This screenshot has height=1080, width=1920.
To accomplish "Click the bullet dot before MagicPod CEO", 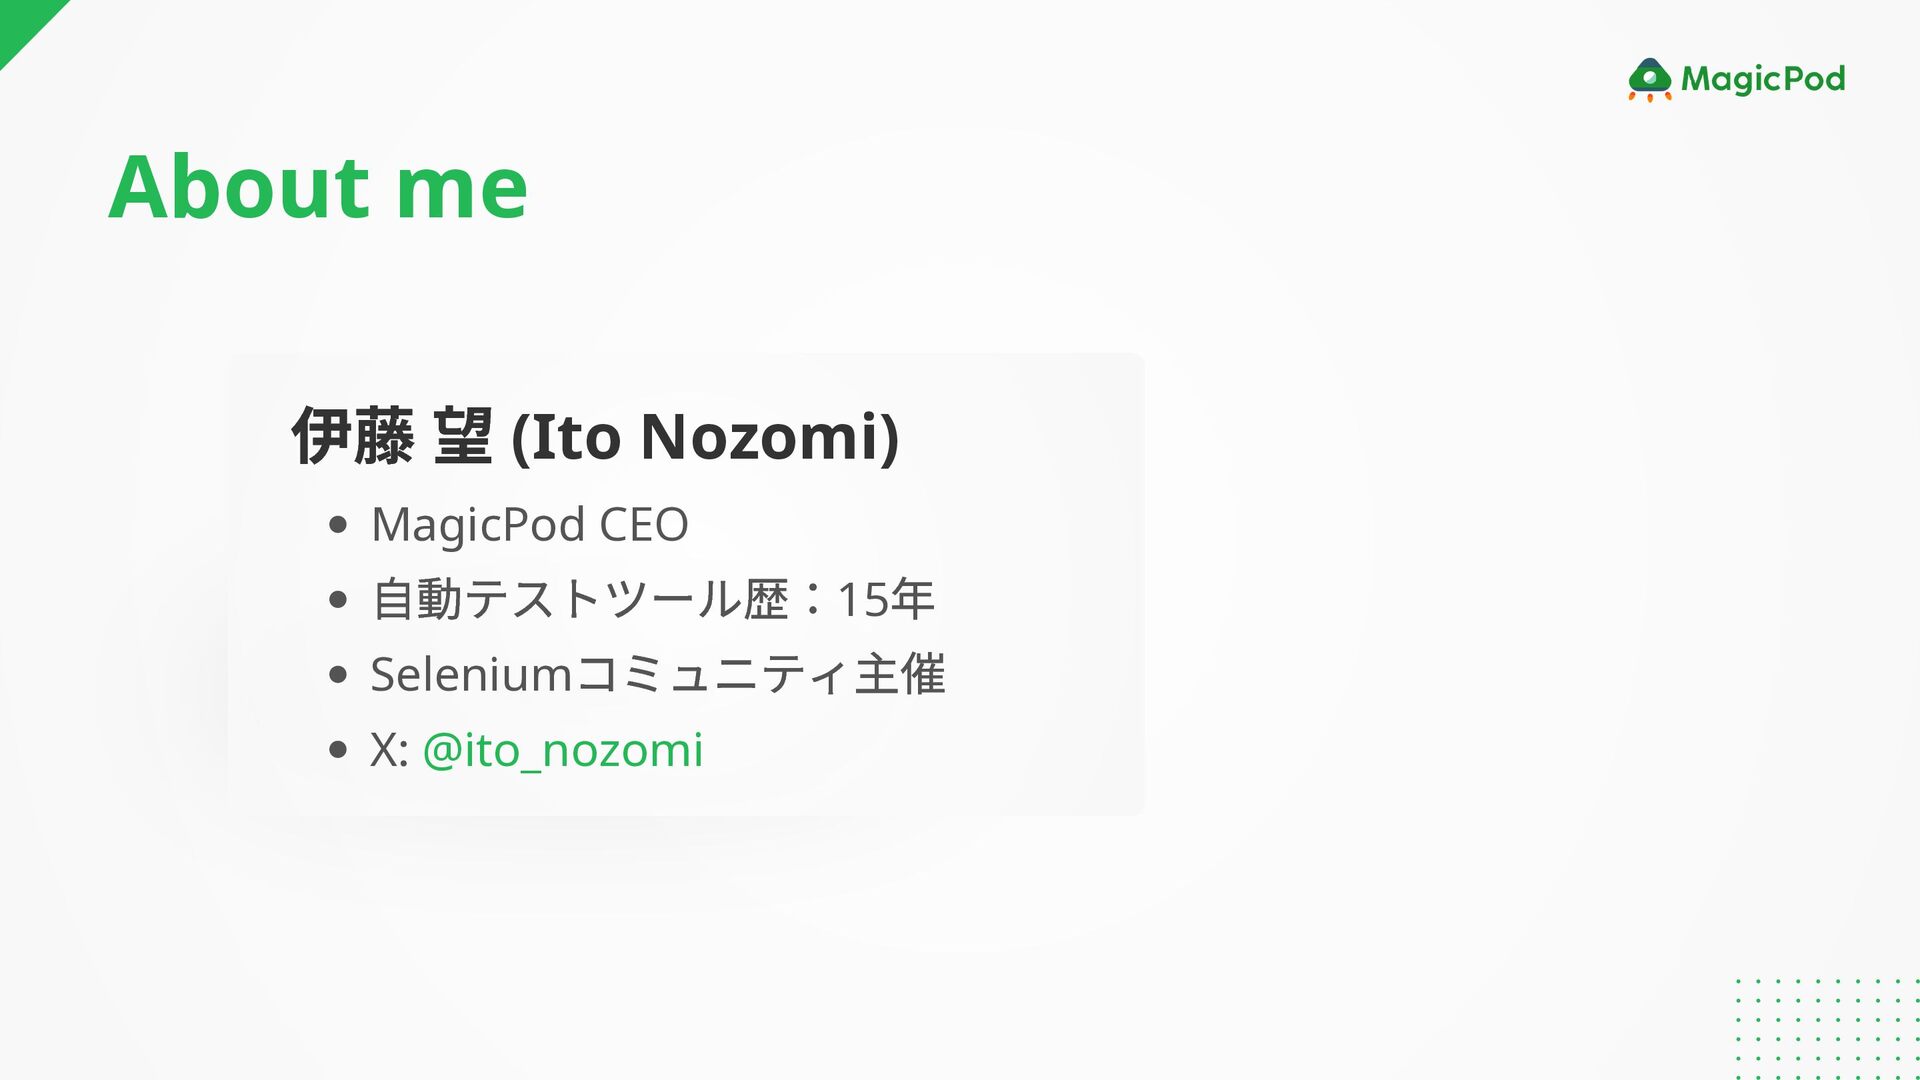I will 337,524.
